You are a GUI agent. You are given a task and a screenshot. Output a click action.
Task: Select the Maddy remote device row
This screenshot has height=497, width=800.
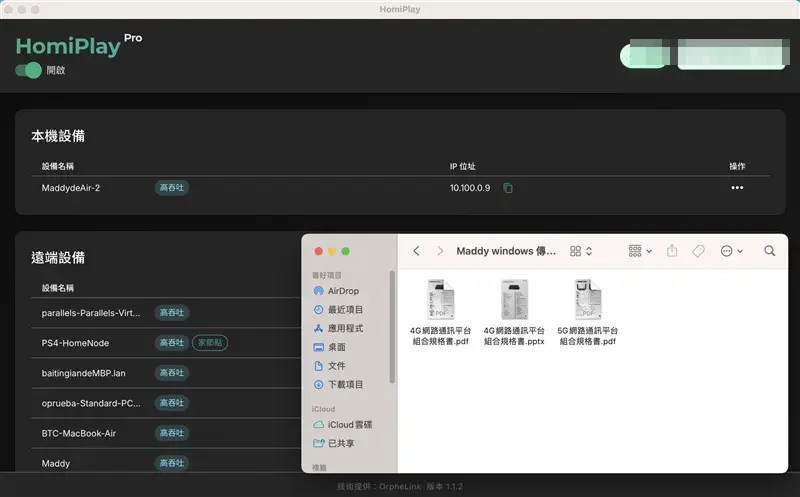click(166, 462)
